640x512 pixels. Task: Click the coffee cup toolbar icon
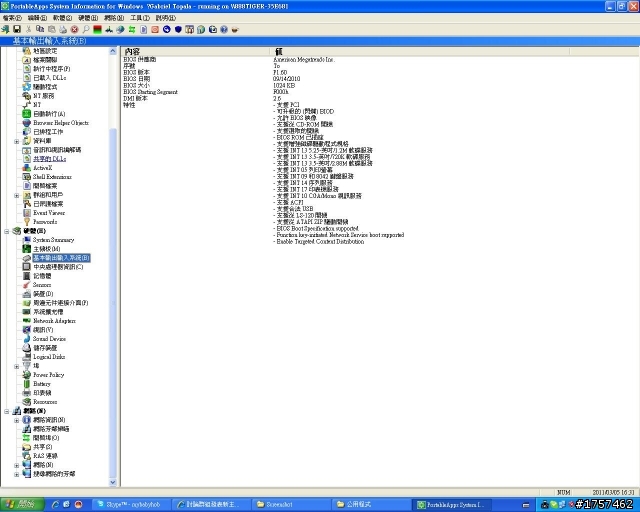(235, 29)
